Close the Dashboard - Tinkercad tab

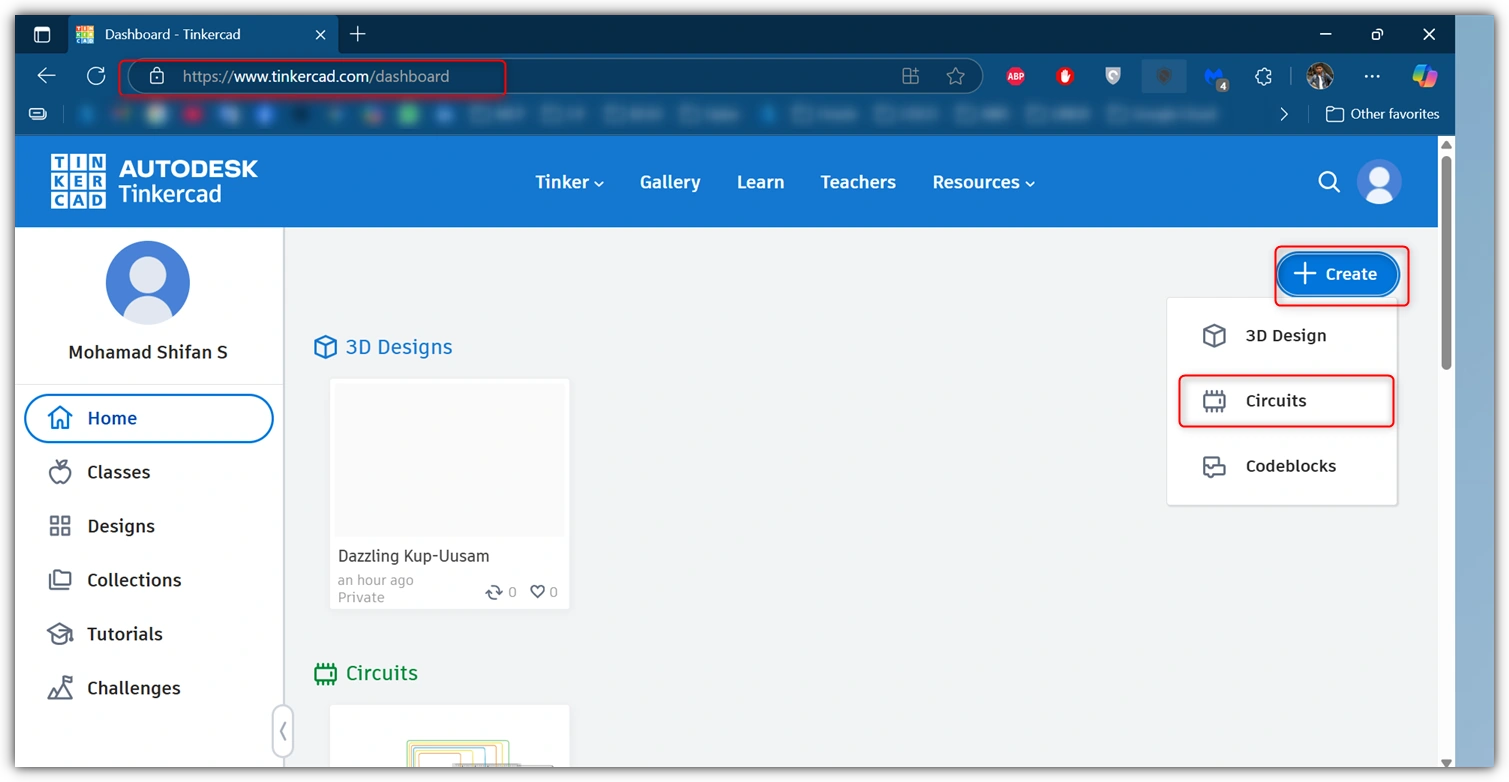[320, 34]
